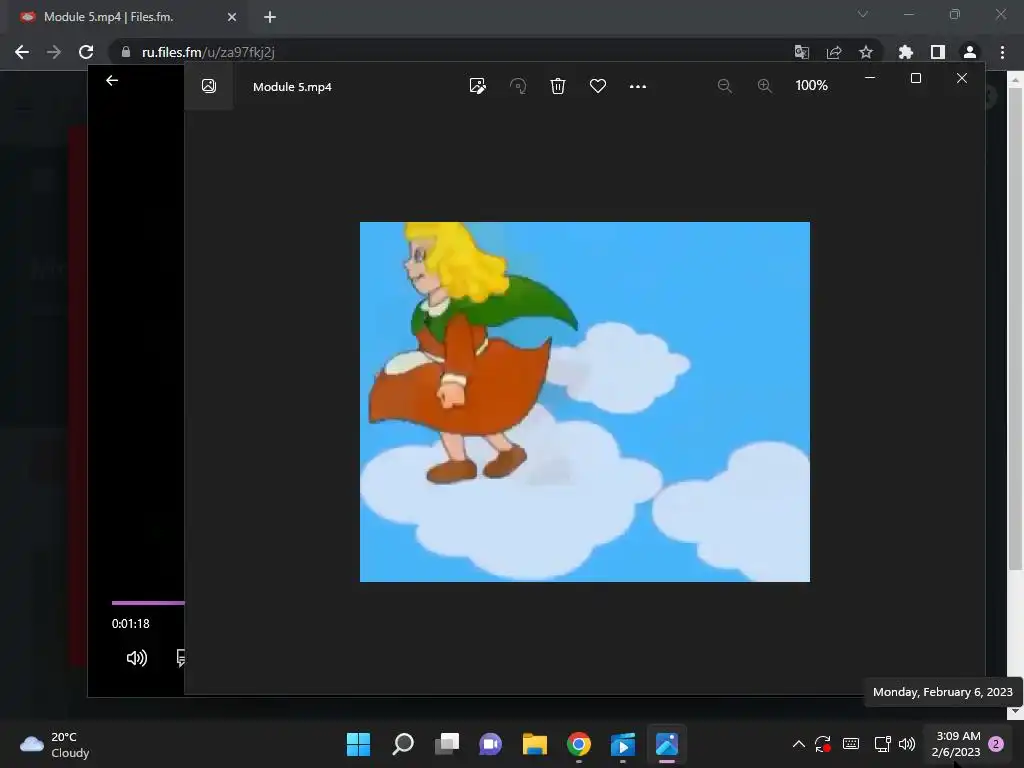
Task: Click the media player purple seek bar
Action: (x=148, y=603)
